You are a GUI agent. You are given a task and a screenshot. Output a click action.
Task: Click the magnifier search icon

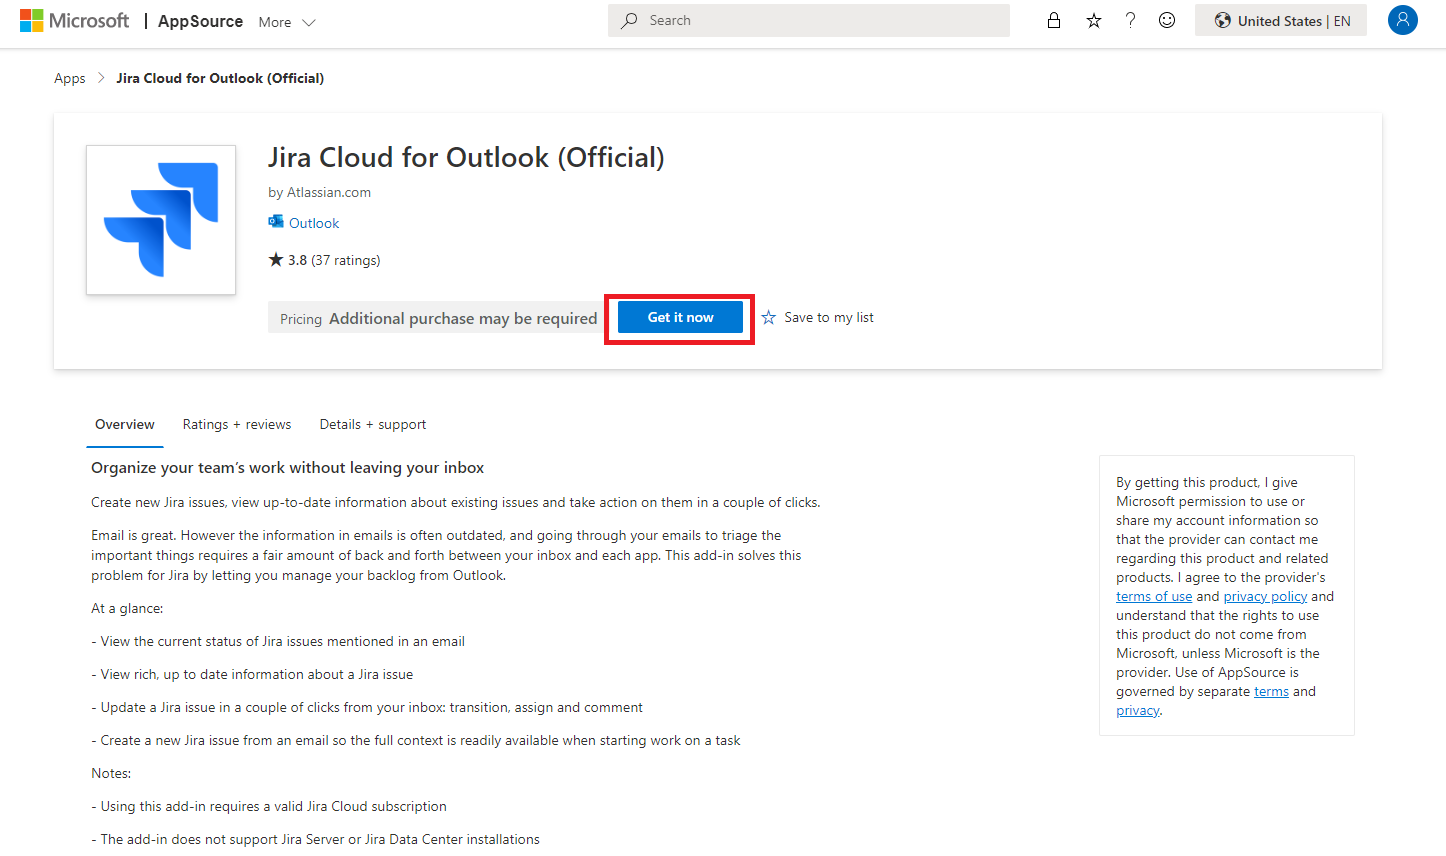[629, 20]
